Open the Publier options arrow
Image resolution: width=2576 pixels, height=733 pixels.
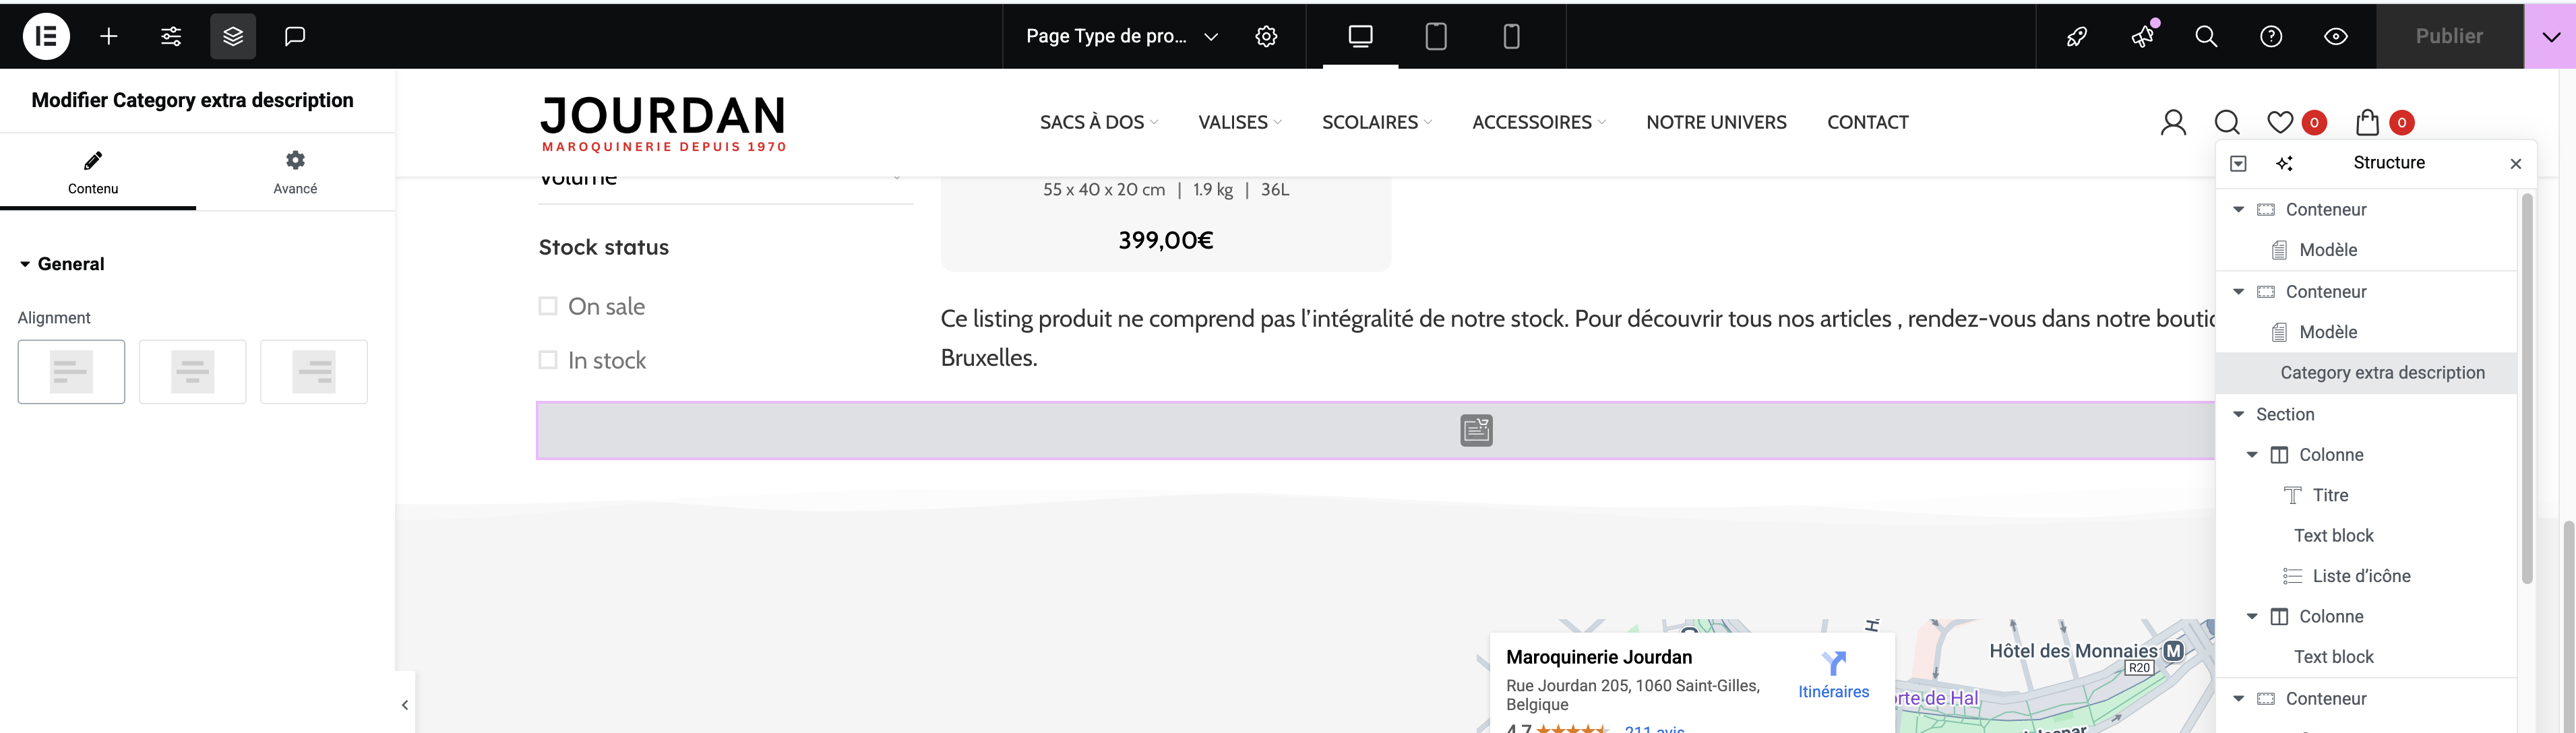(x=2550, y=37)
